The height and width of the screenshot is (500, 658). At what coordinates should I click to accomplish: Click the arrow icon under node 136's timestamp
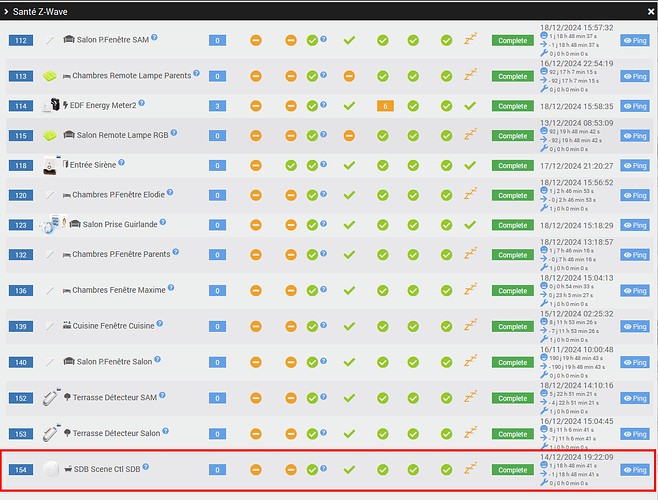tap(544, 295)
